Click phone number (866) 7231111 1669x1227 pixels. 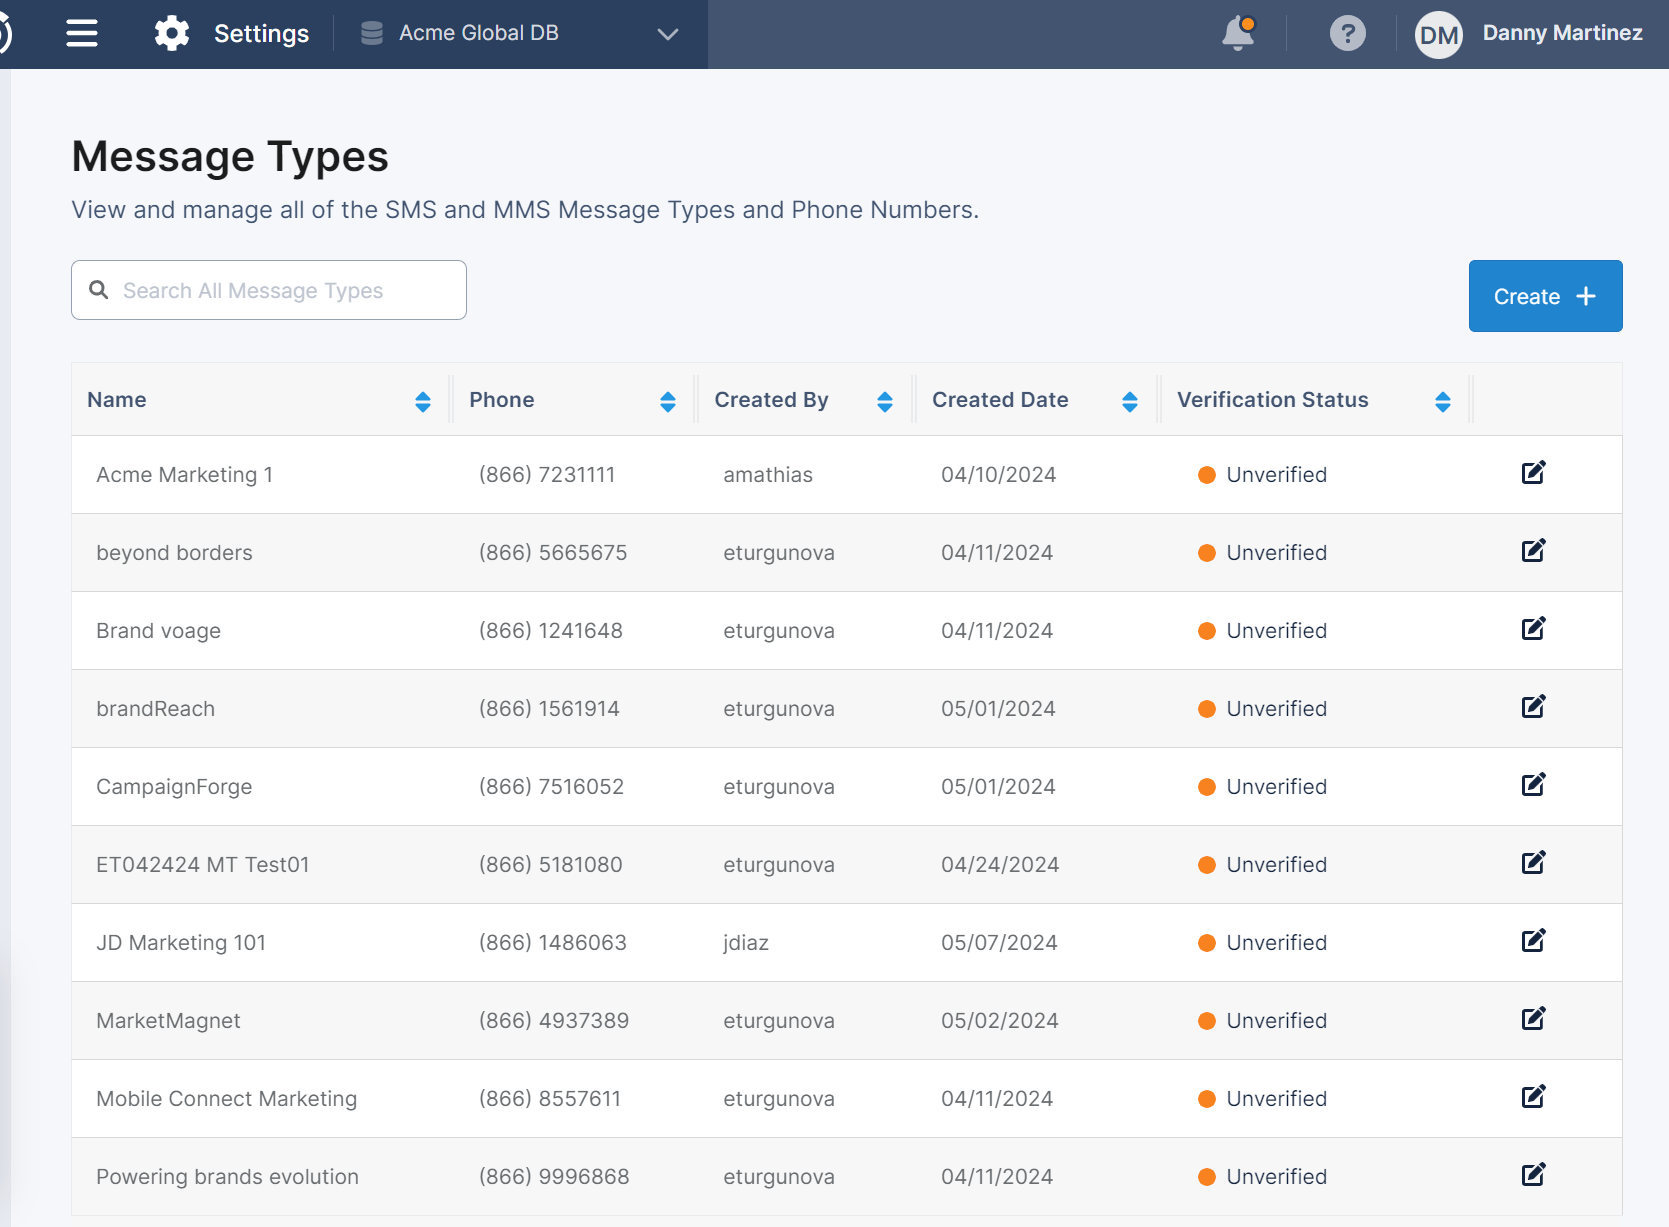[547, 475]
